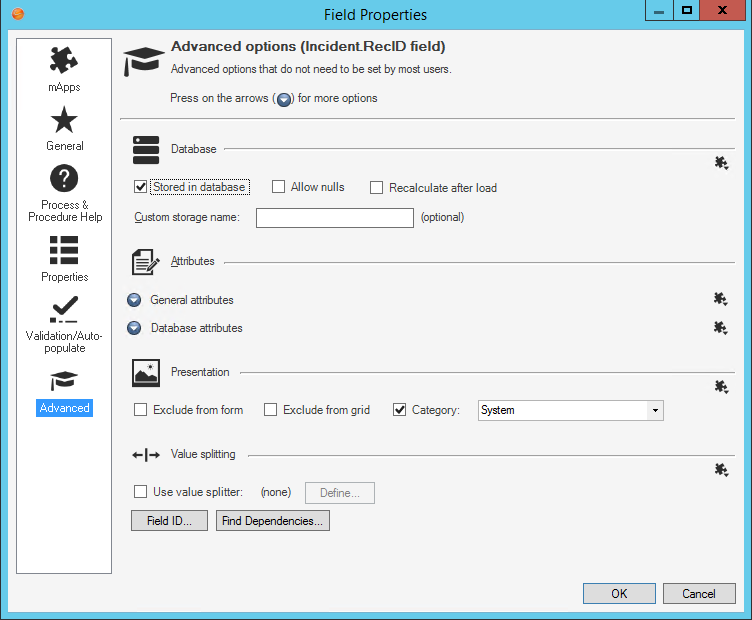Screen dimensions: 752x620
Task: Expand General attributes arrow
Action: tap(134, 300)
